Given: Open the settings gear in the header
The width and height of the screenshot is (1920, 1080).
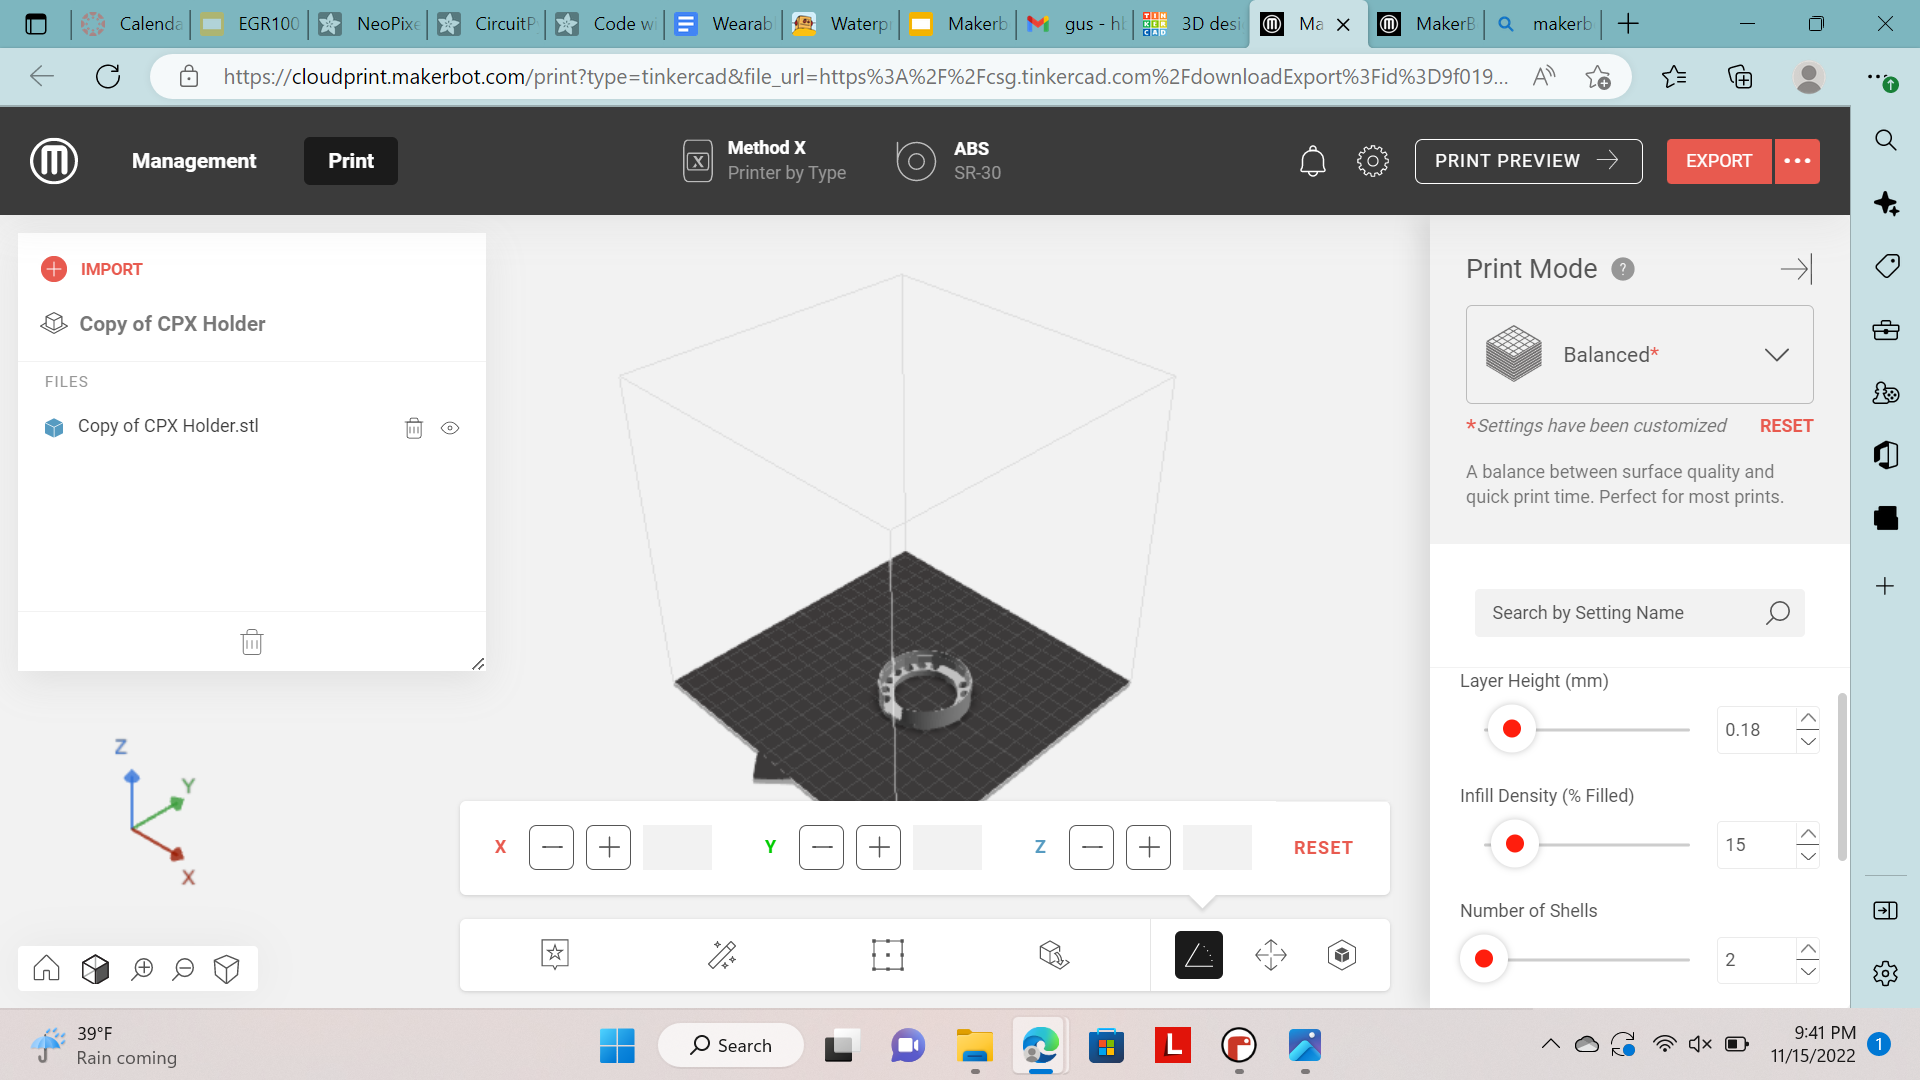Looking at the screenshot, I should point(1372,160).
